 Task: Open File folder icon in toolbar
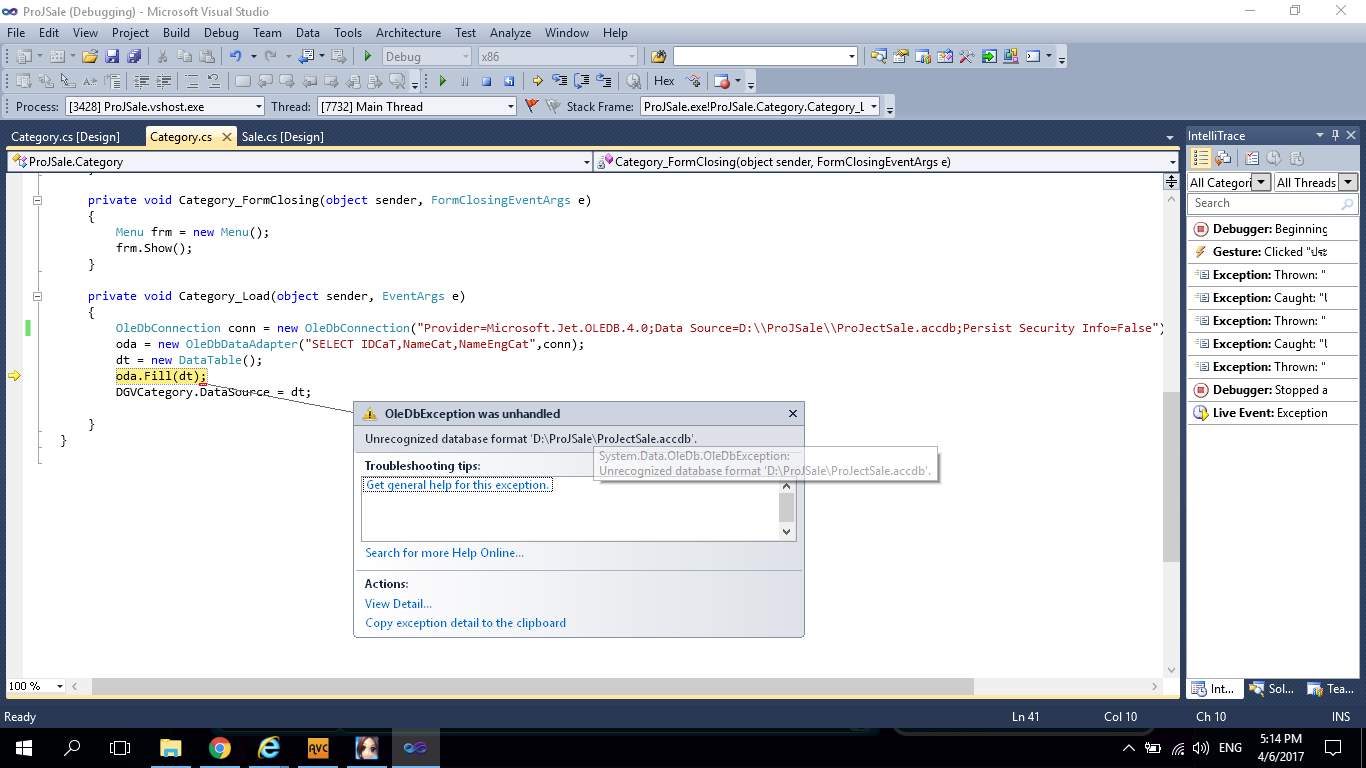(90, 56)
